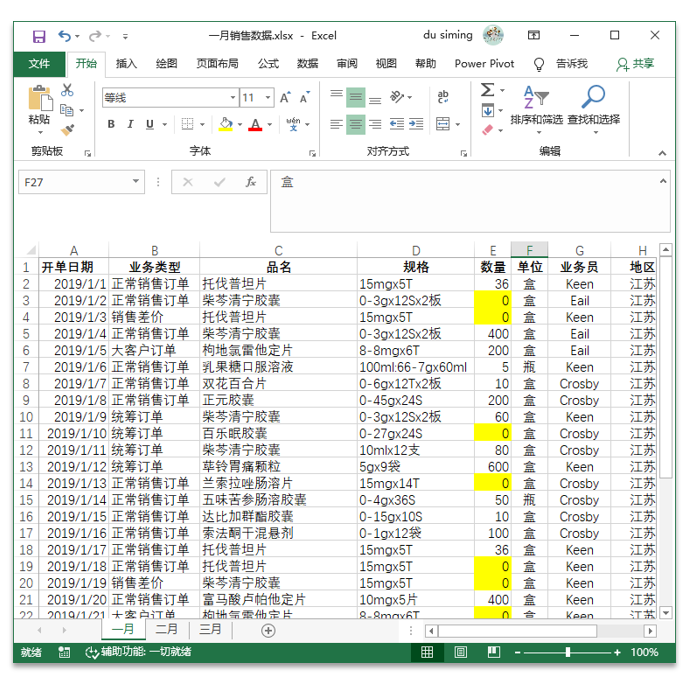
Task: Decrease font size with the small A icon
Action: click(305, 97)
